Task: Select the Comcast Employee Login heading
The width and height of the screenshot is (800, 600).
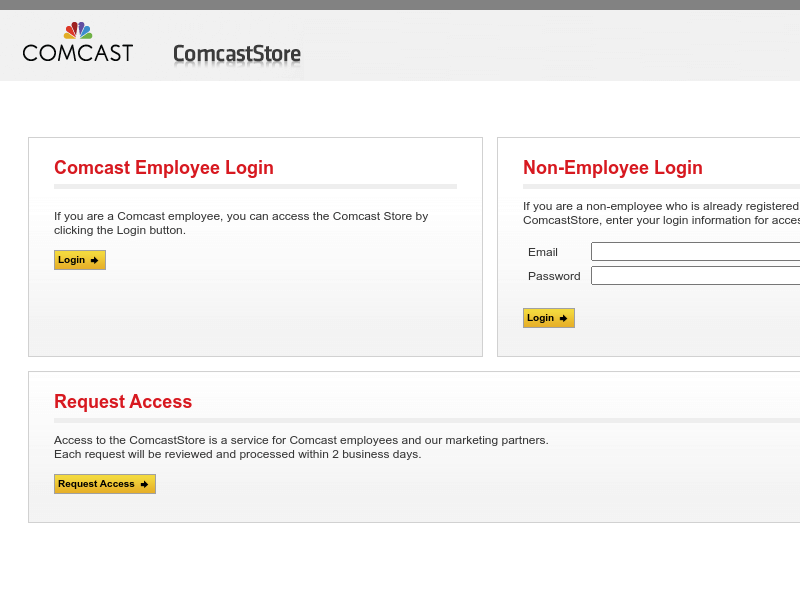Action: 164,167
